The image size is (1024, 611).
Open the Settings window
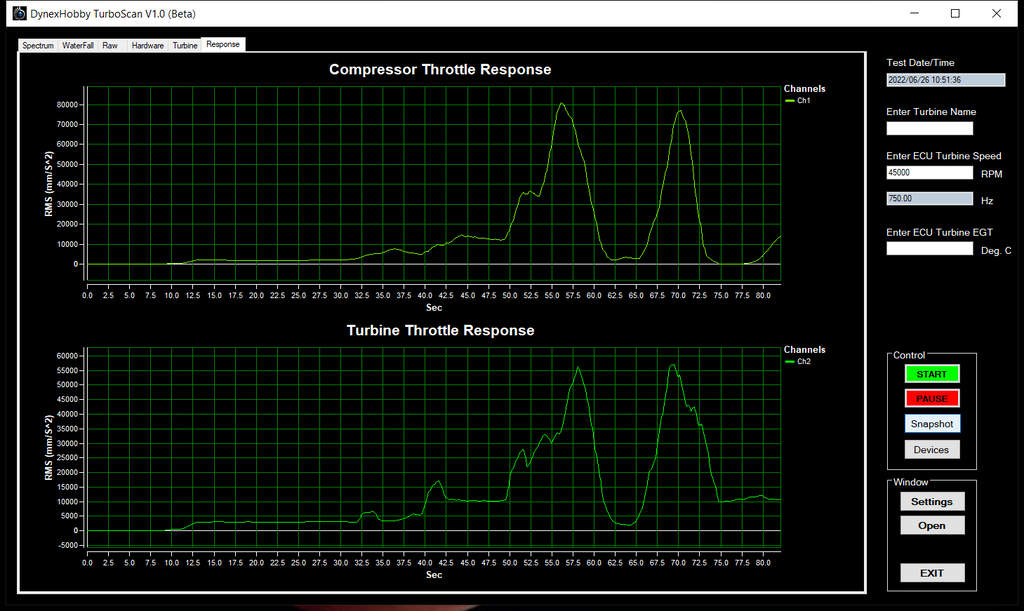click(932, 501)
